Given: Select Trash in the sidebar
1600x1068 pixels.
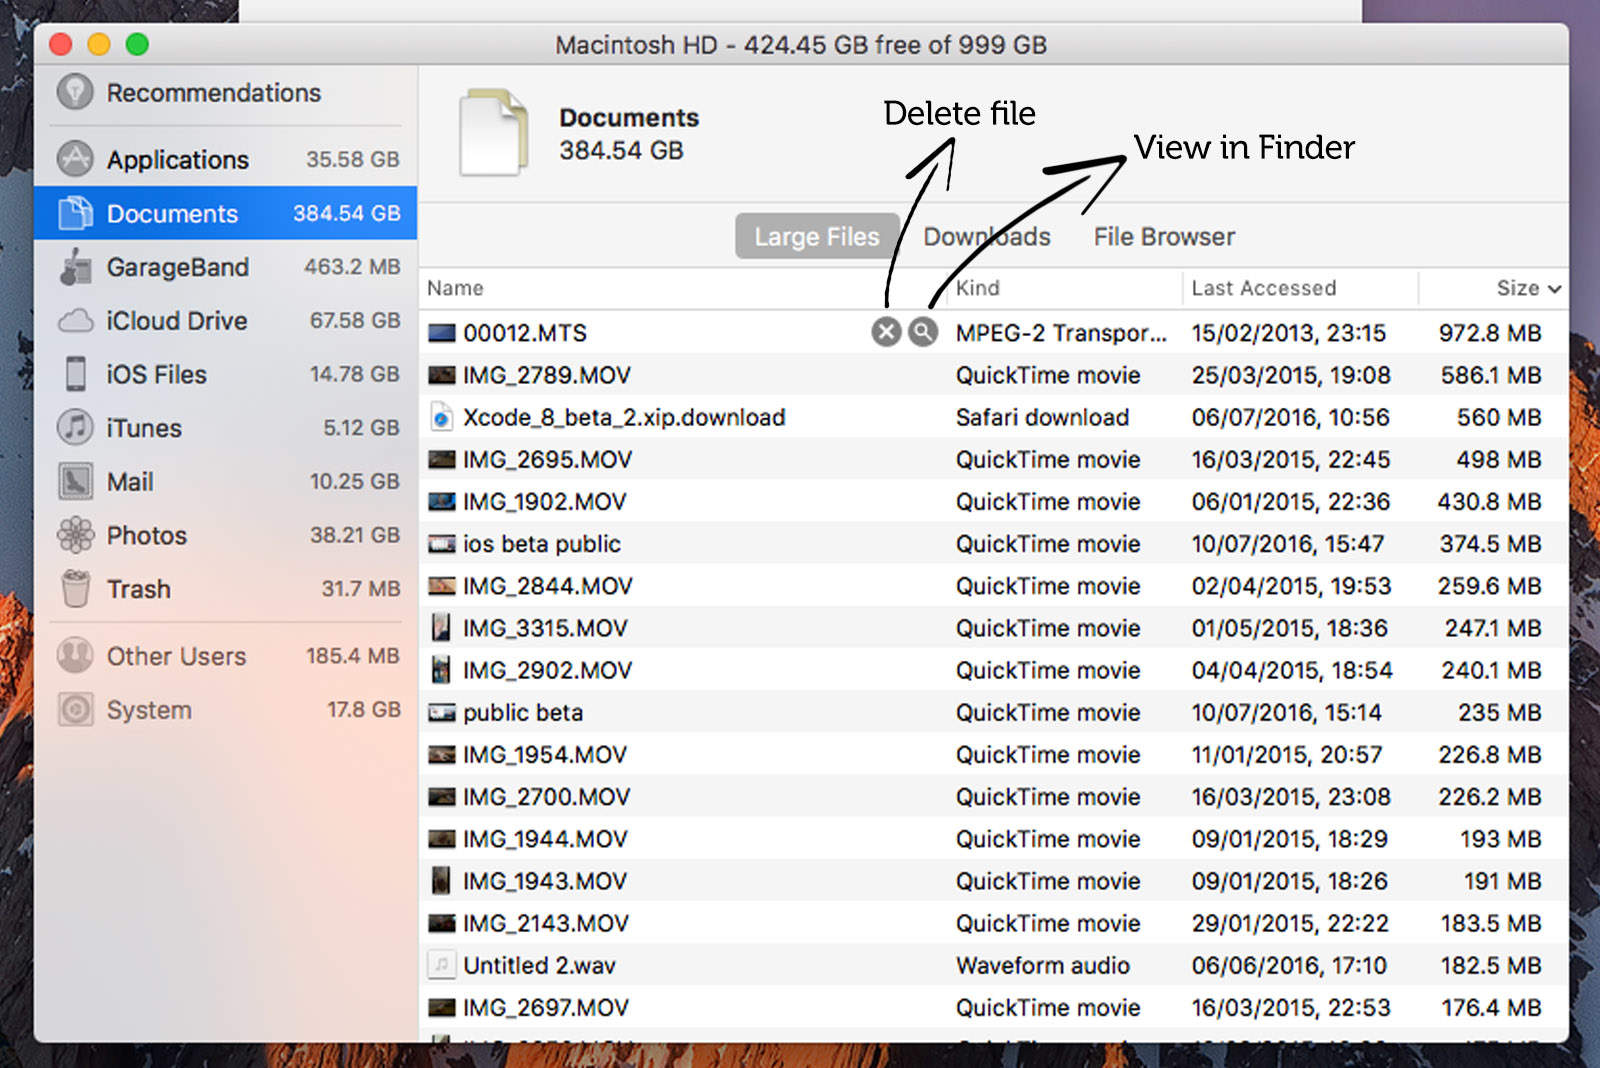Looking at the screenshot, I should click(x=139, y=589).
